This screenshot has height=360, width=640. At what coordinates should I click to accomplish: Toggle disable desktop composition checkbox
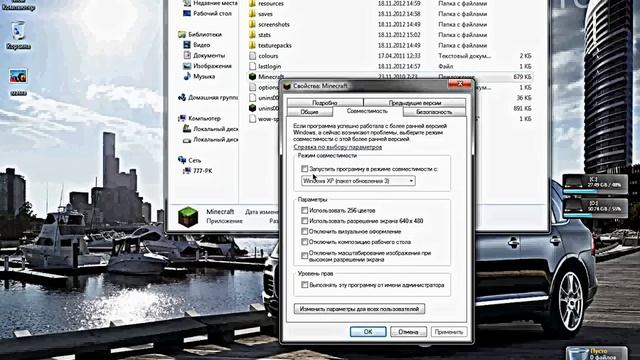(304, 242)
